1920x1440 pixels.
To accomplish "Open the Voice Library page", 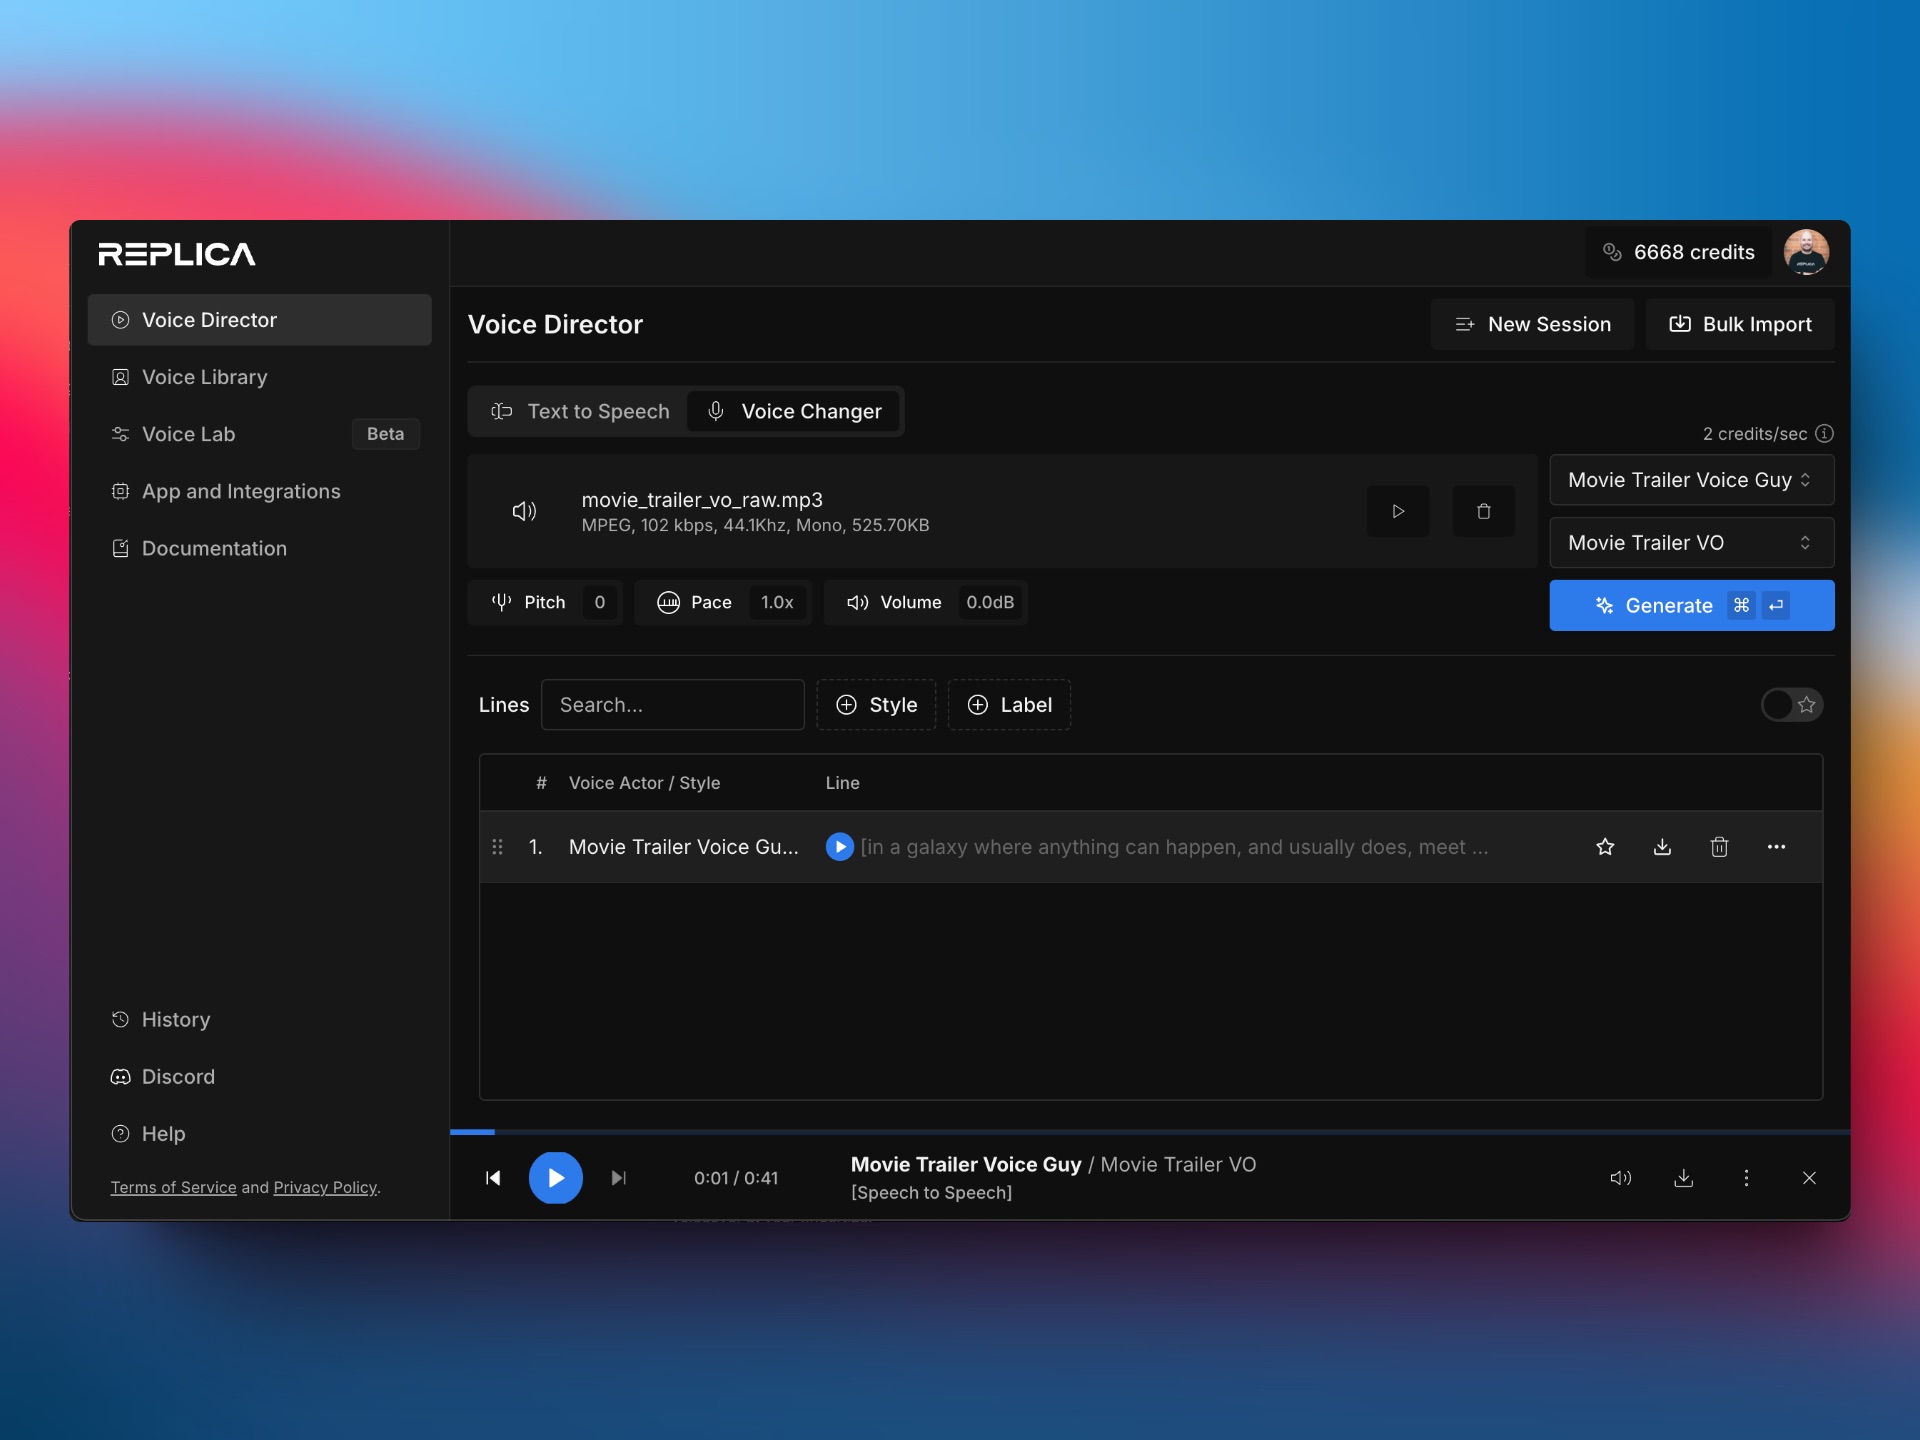I will coord(259,377).
